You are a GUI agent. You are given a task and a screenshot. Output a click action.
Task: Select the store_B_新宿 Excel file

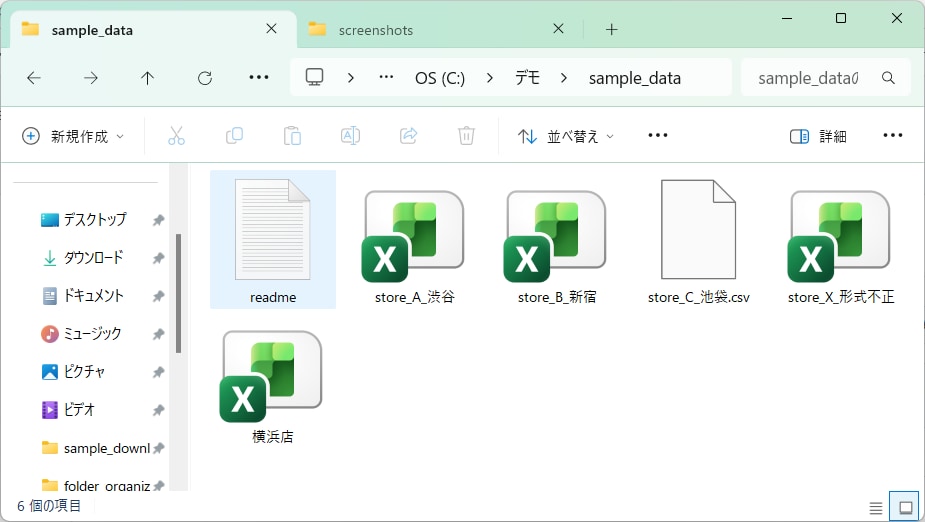[x=556, y=241]
